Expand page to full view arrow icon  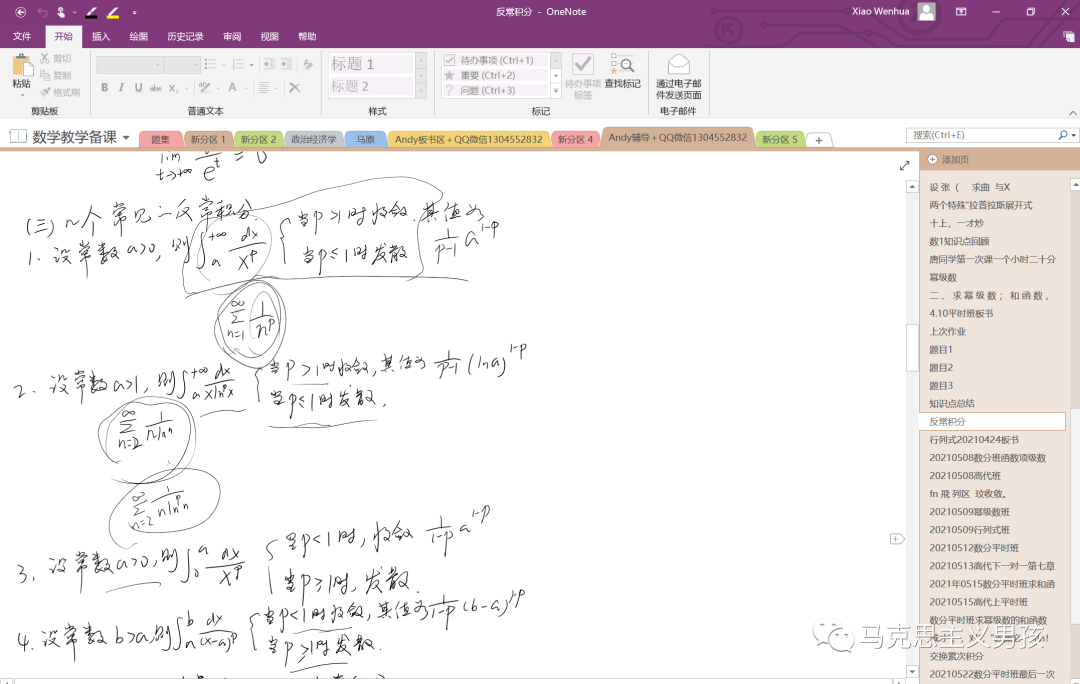(x=904, y=165)
